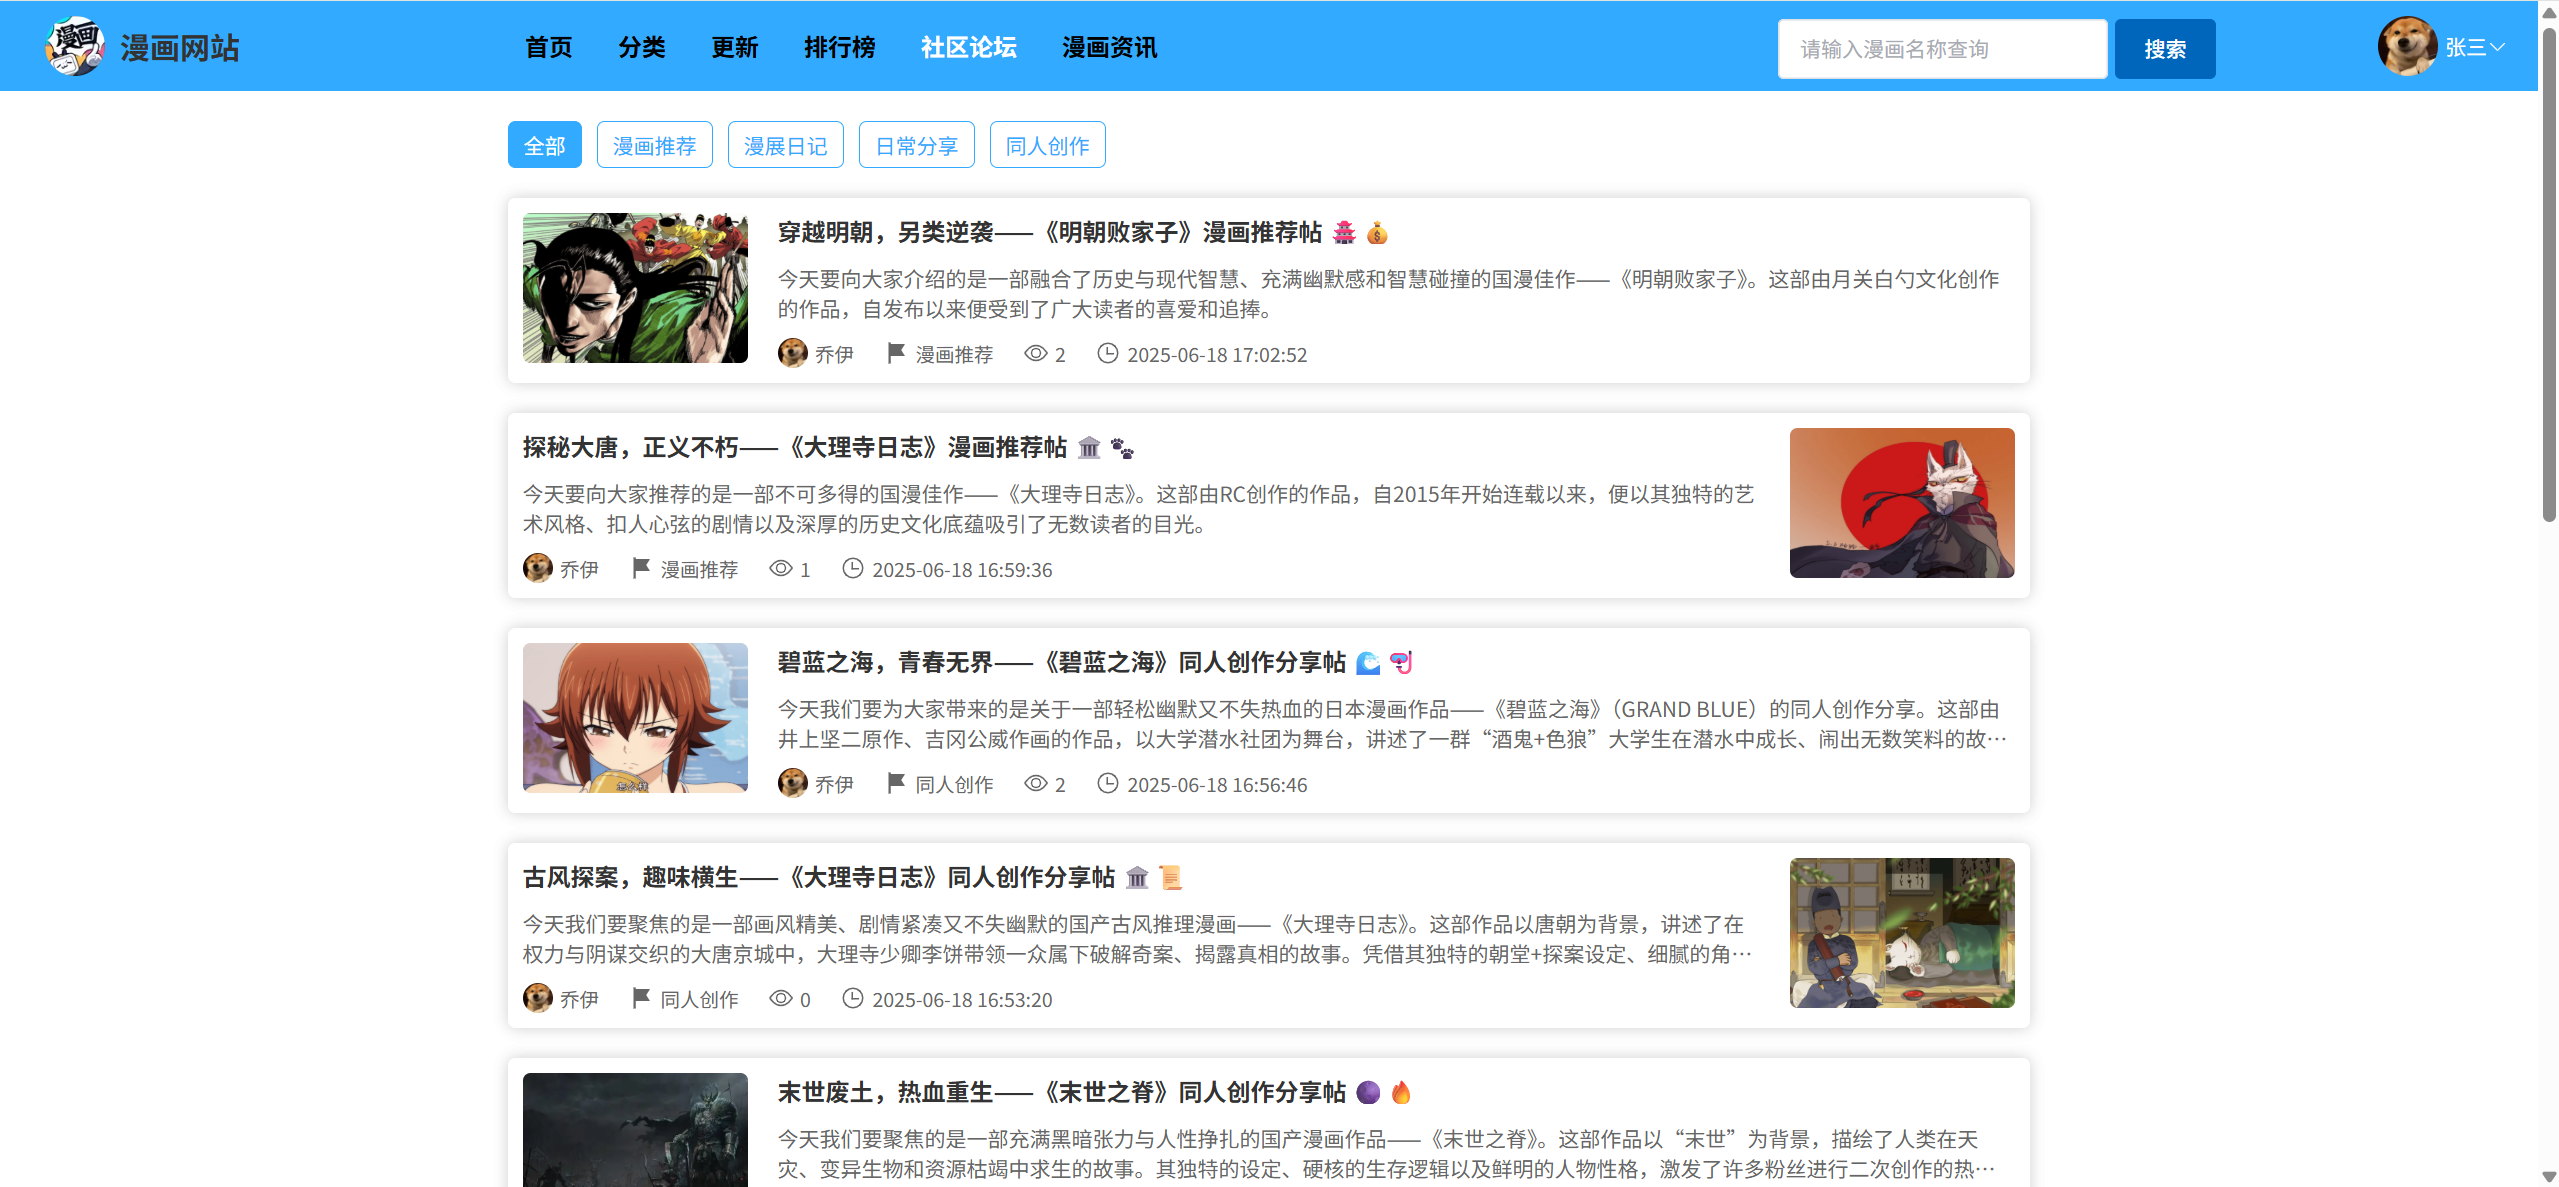Click the 漫画网站 site logo icon
Viewport: 2559px width, 1187px height.
pyautogui.click(x=75, y=46)
